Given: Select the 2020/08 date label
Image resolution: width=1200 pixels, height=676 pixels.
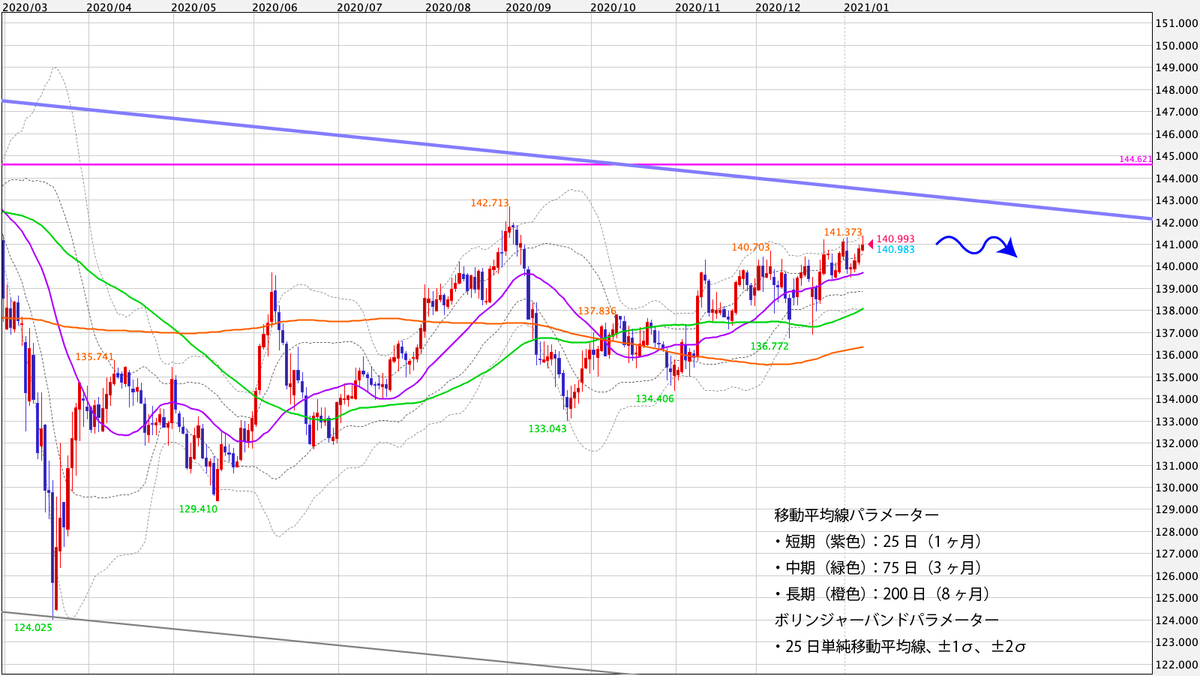Looking at the screenshot, I should [x=447, y=6].
